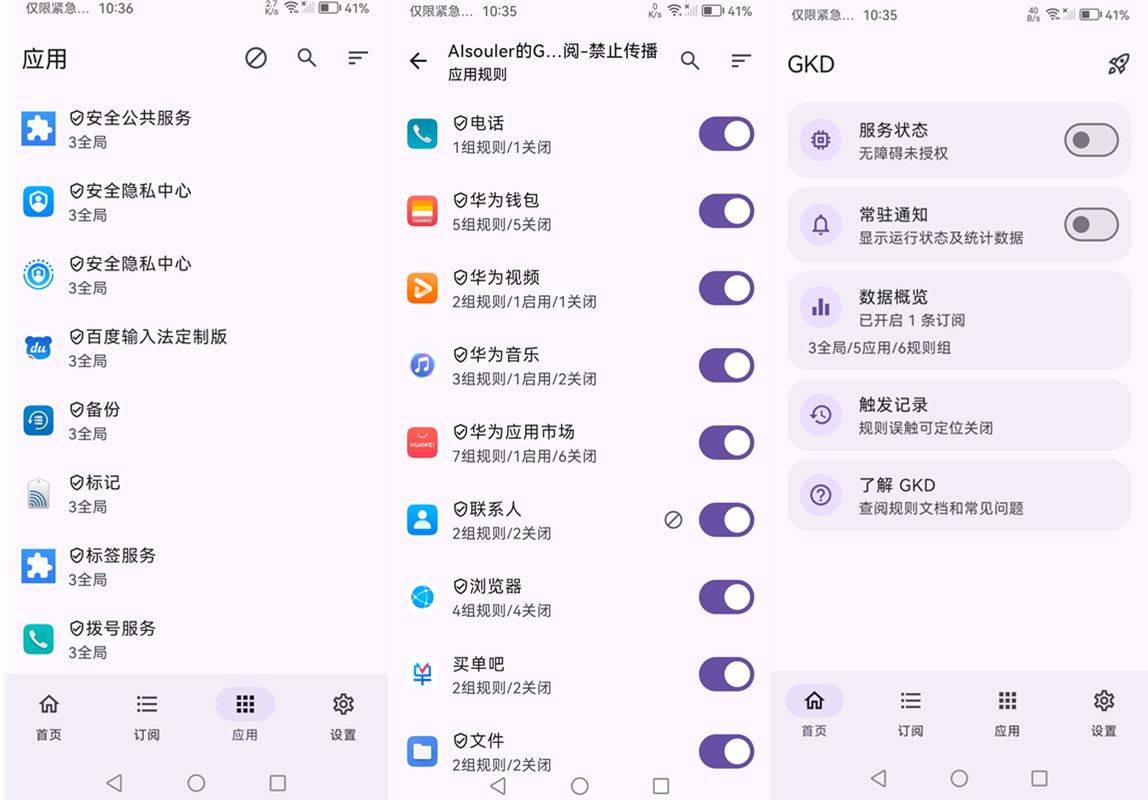Disable the 华为视频 rules switch
The width and height of the screenshot is (1148, 800).
(x=726, y=288)
